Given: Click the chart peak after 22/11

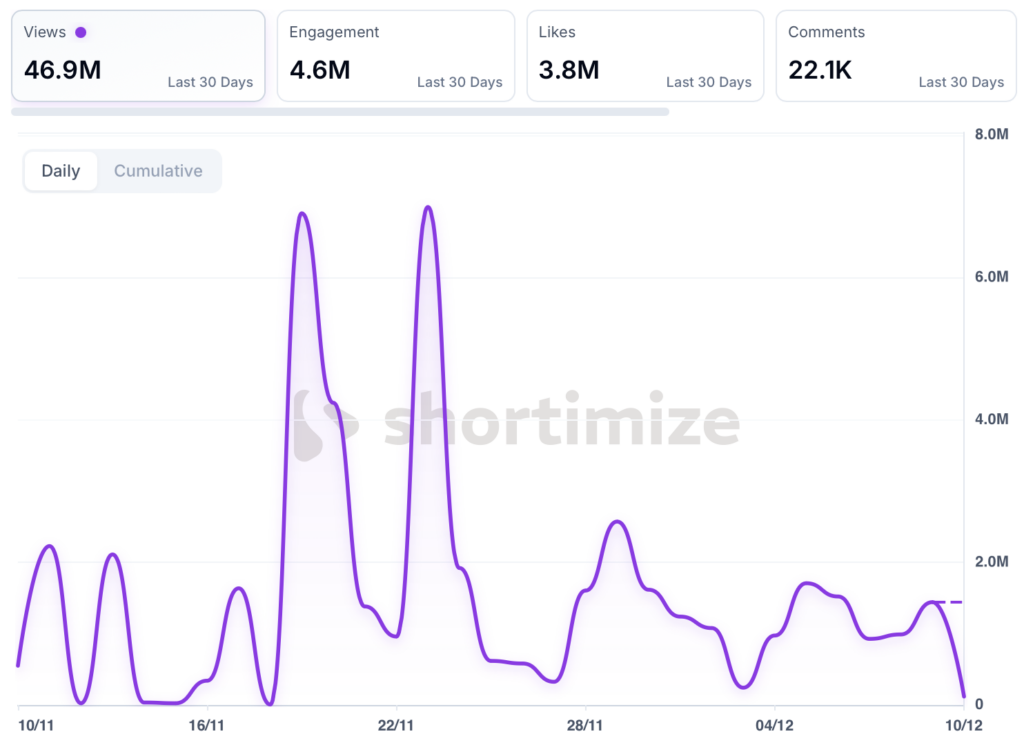Looking at the screenshot, I should point(428,208).
